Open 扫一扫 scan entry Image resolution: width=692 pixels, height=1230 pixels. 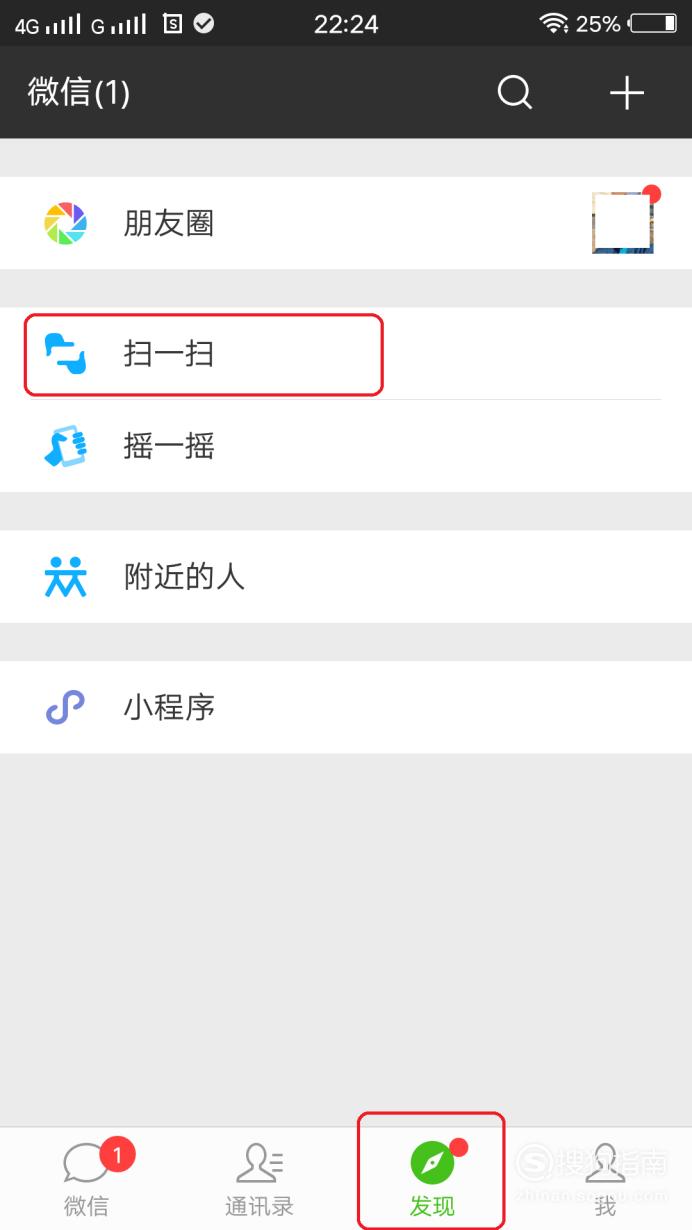click(x=346, y=354)
